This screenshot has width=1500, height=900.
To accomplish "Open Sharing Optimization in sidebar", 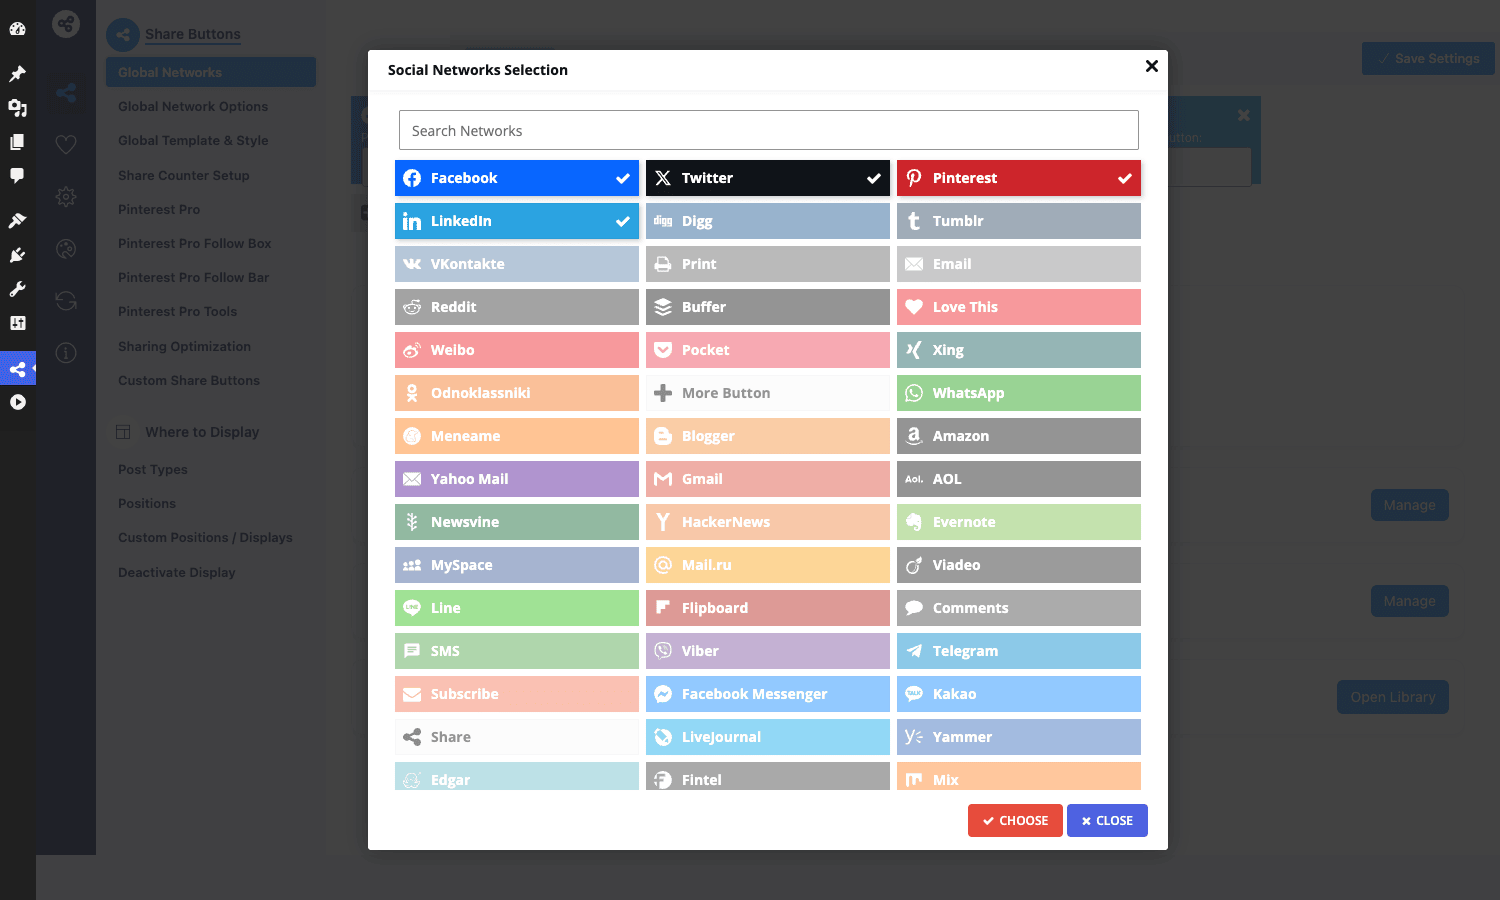I will pyautogui.click(x=184, y=346).
